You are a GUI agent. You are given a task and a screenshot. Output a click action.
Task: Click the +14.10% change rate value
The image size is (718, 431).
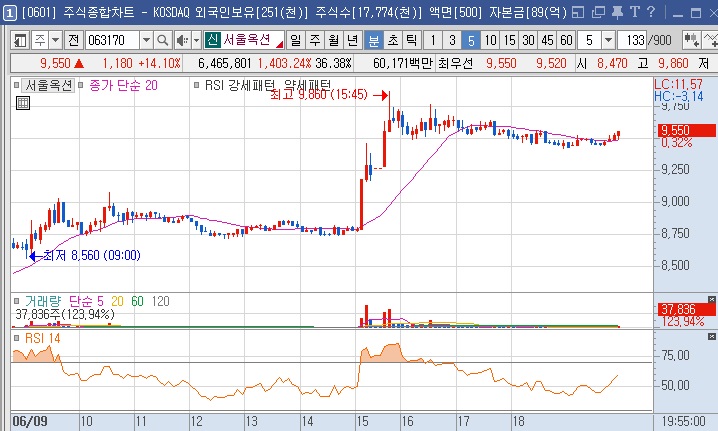tap(160, 63)
